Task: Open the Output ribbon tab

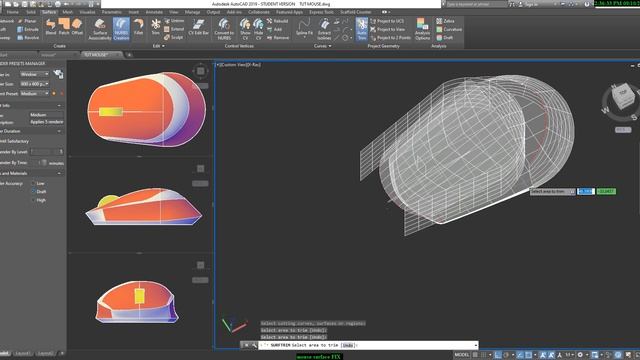Action: pyautogui.click(x=213, y=12)
